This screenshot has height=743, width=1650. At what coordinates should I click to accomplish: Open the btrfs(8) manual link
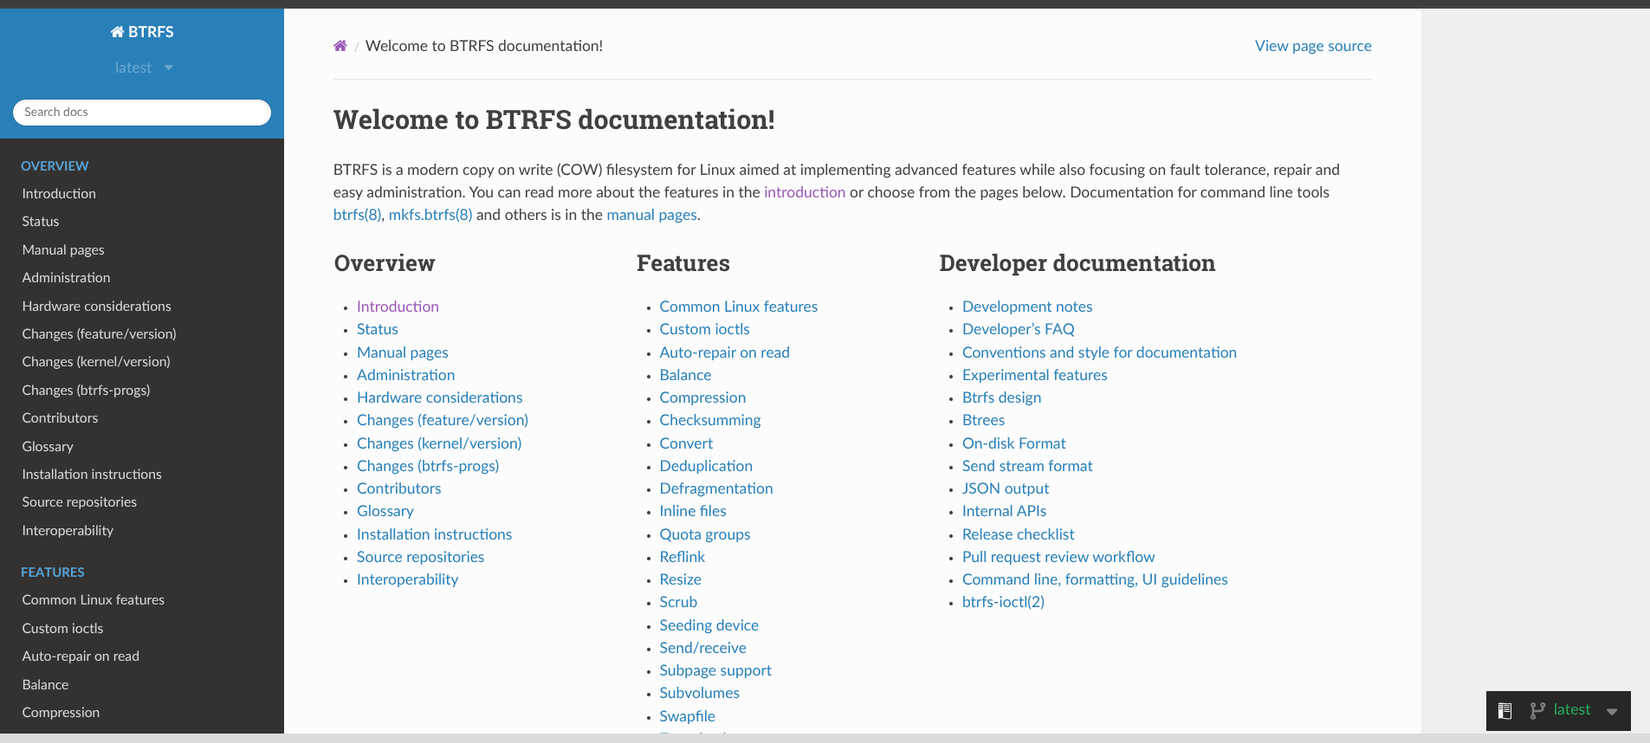[x=357, y=215]
